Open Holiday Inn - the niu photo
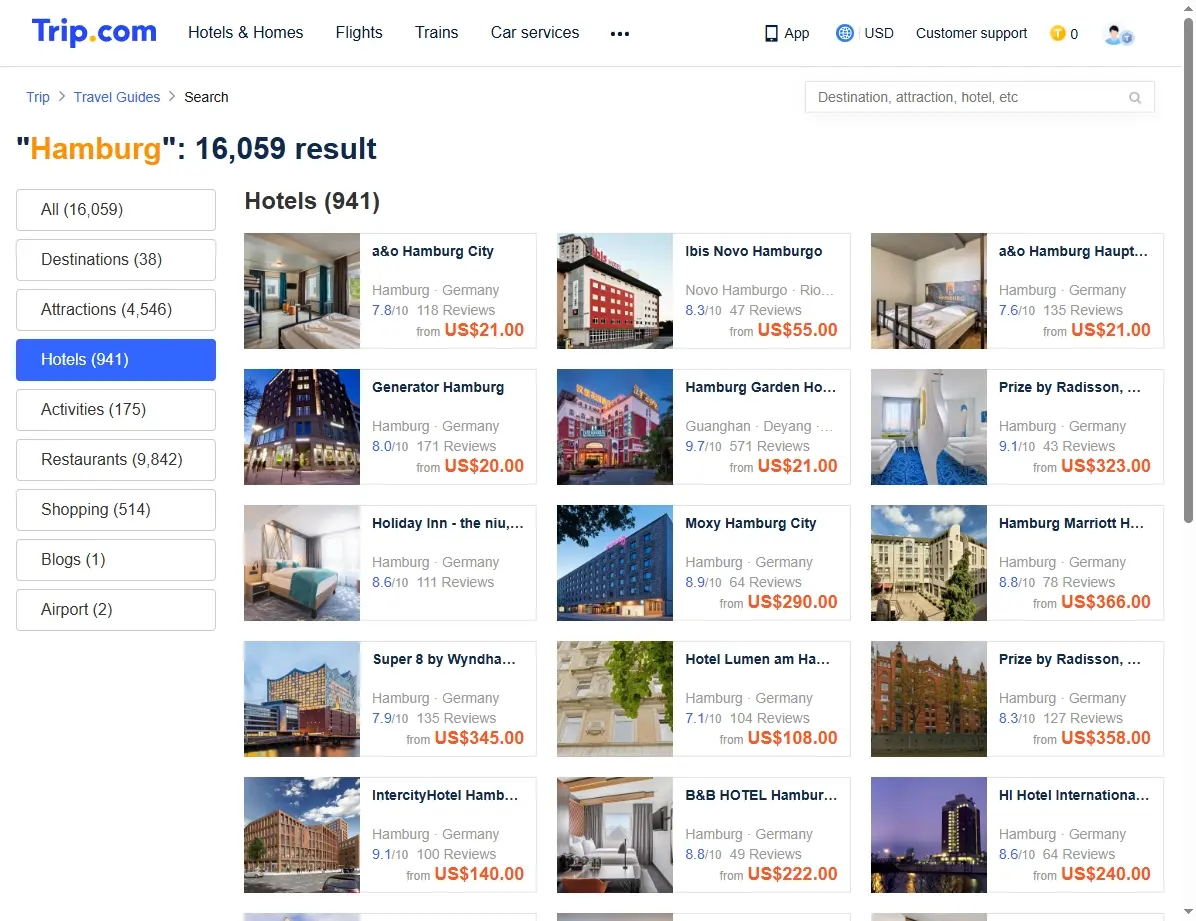The height and width of the screenshot is (921, 1196). [302, 562]
